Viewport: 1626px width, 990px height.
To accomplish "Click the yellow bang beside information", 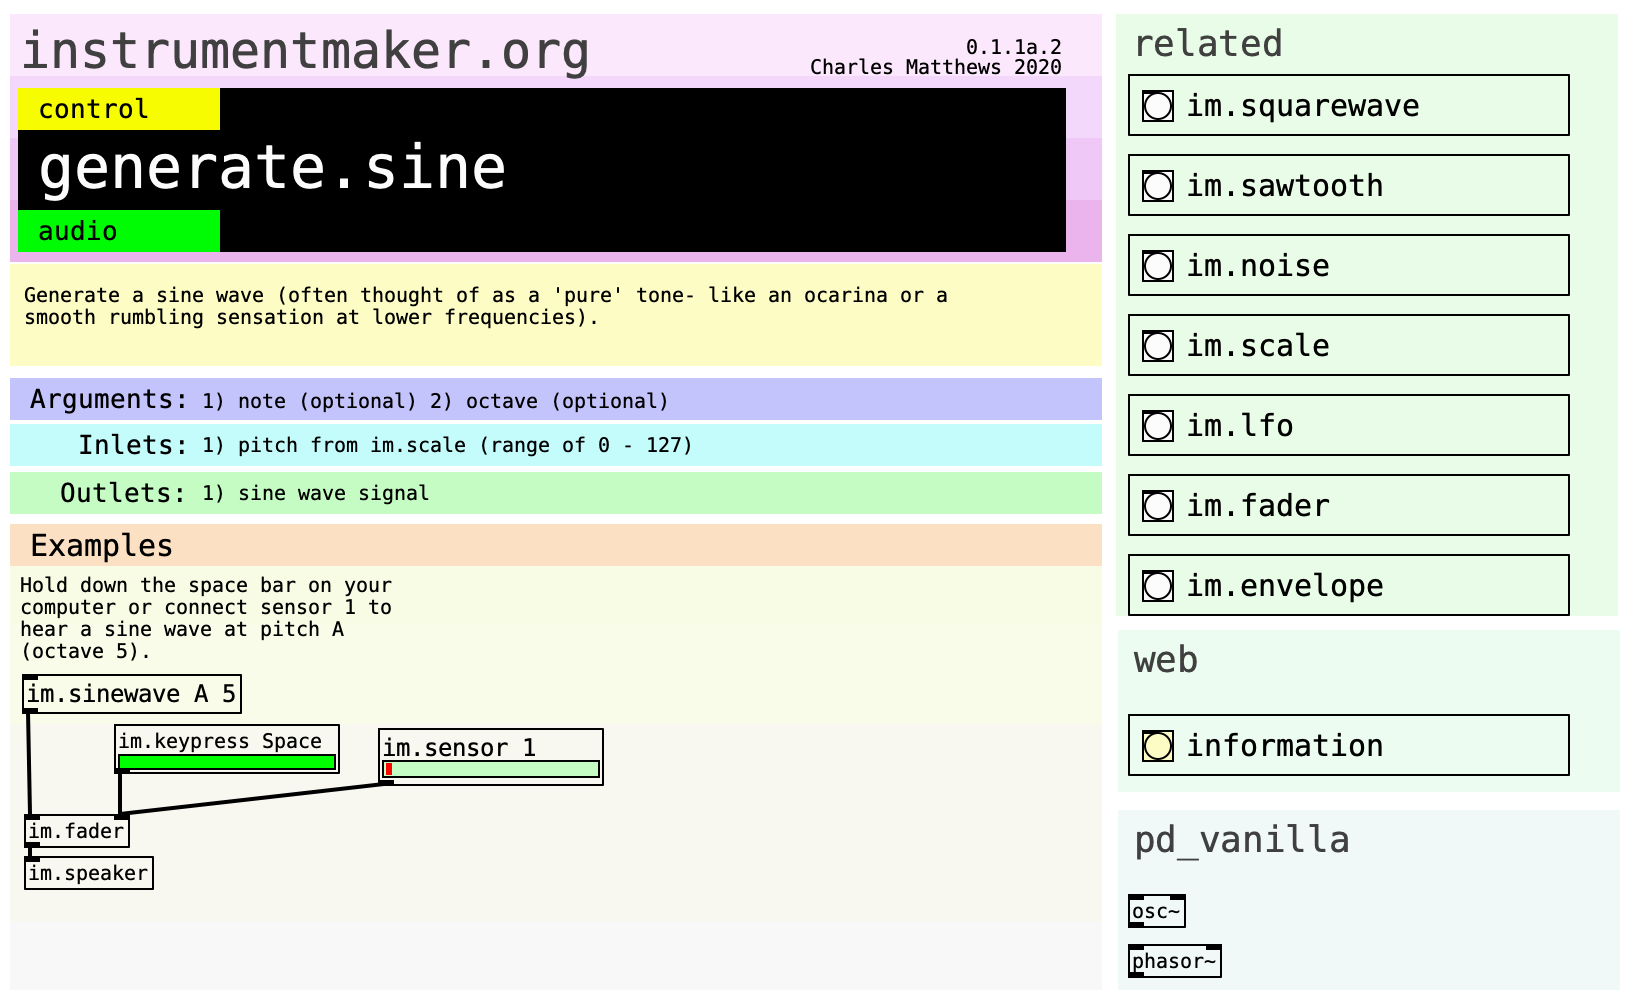I will pyautogui.click(x=1158, y=746).
